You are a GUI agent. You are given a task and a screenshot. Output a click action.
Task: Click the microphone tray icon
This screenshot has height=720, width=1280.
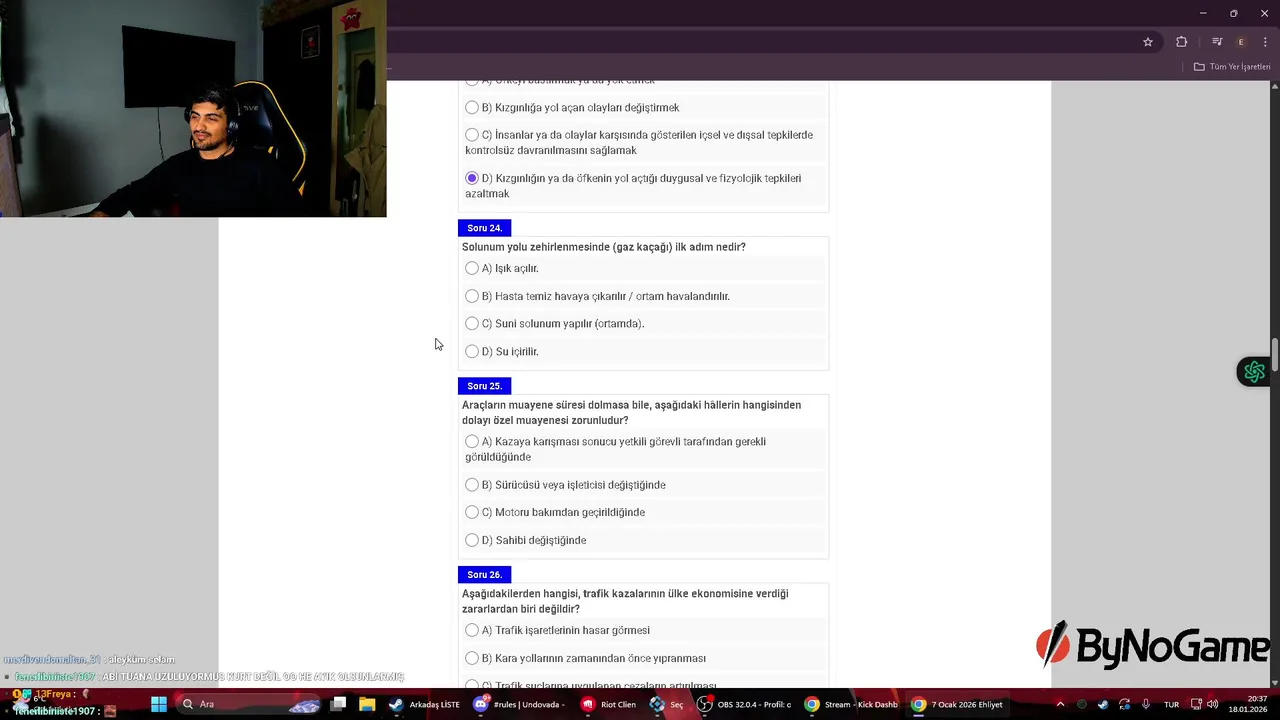[1147, 704]
